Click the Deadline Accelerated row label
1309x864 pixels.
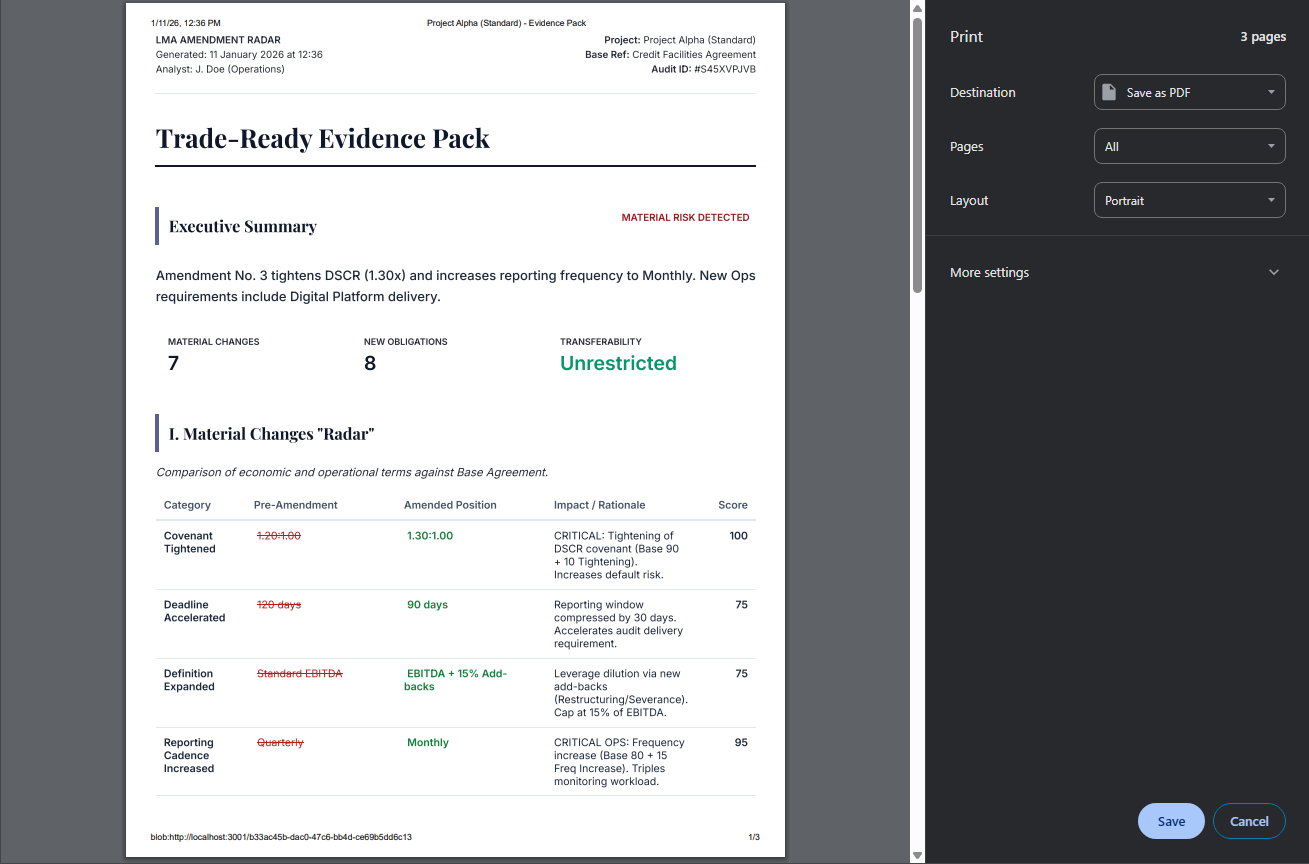195,611
